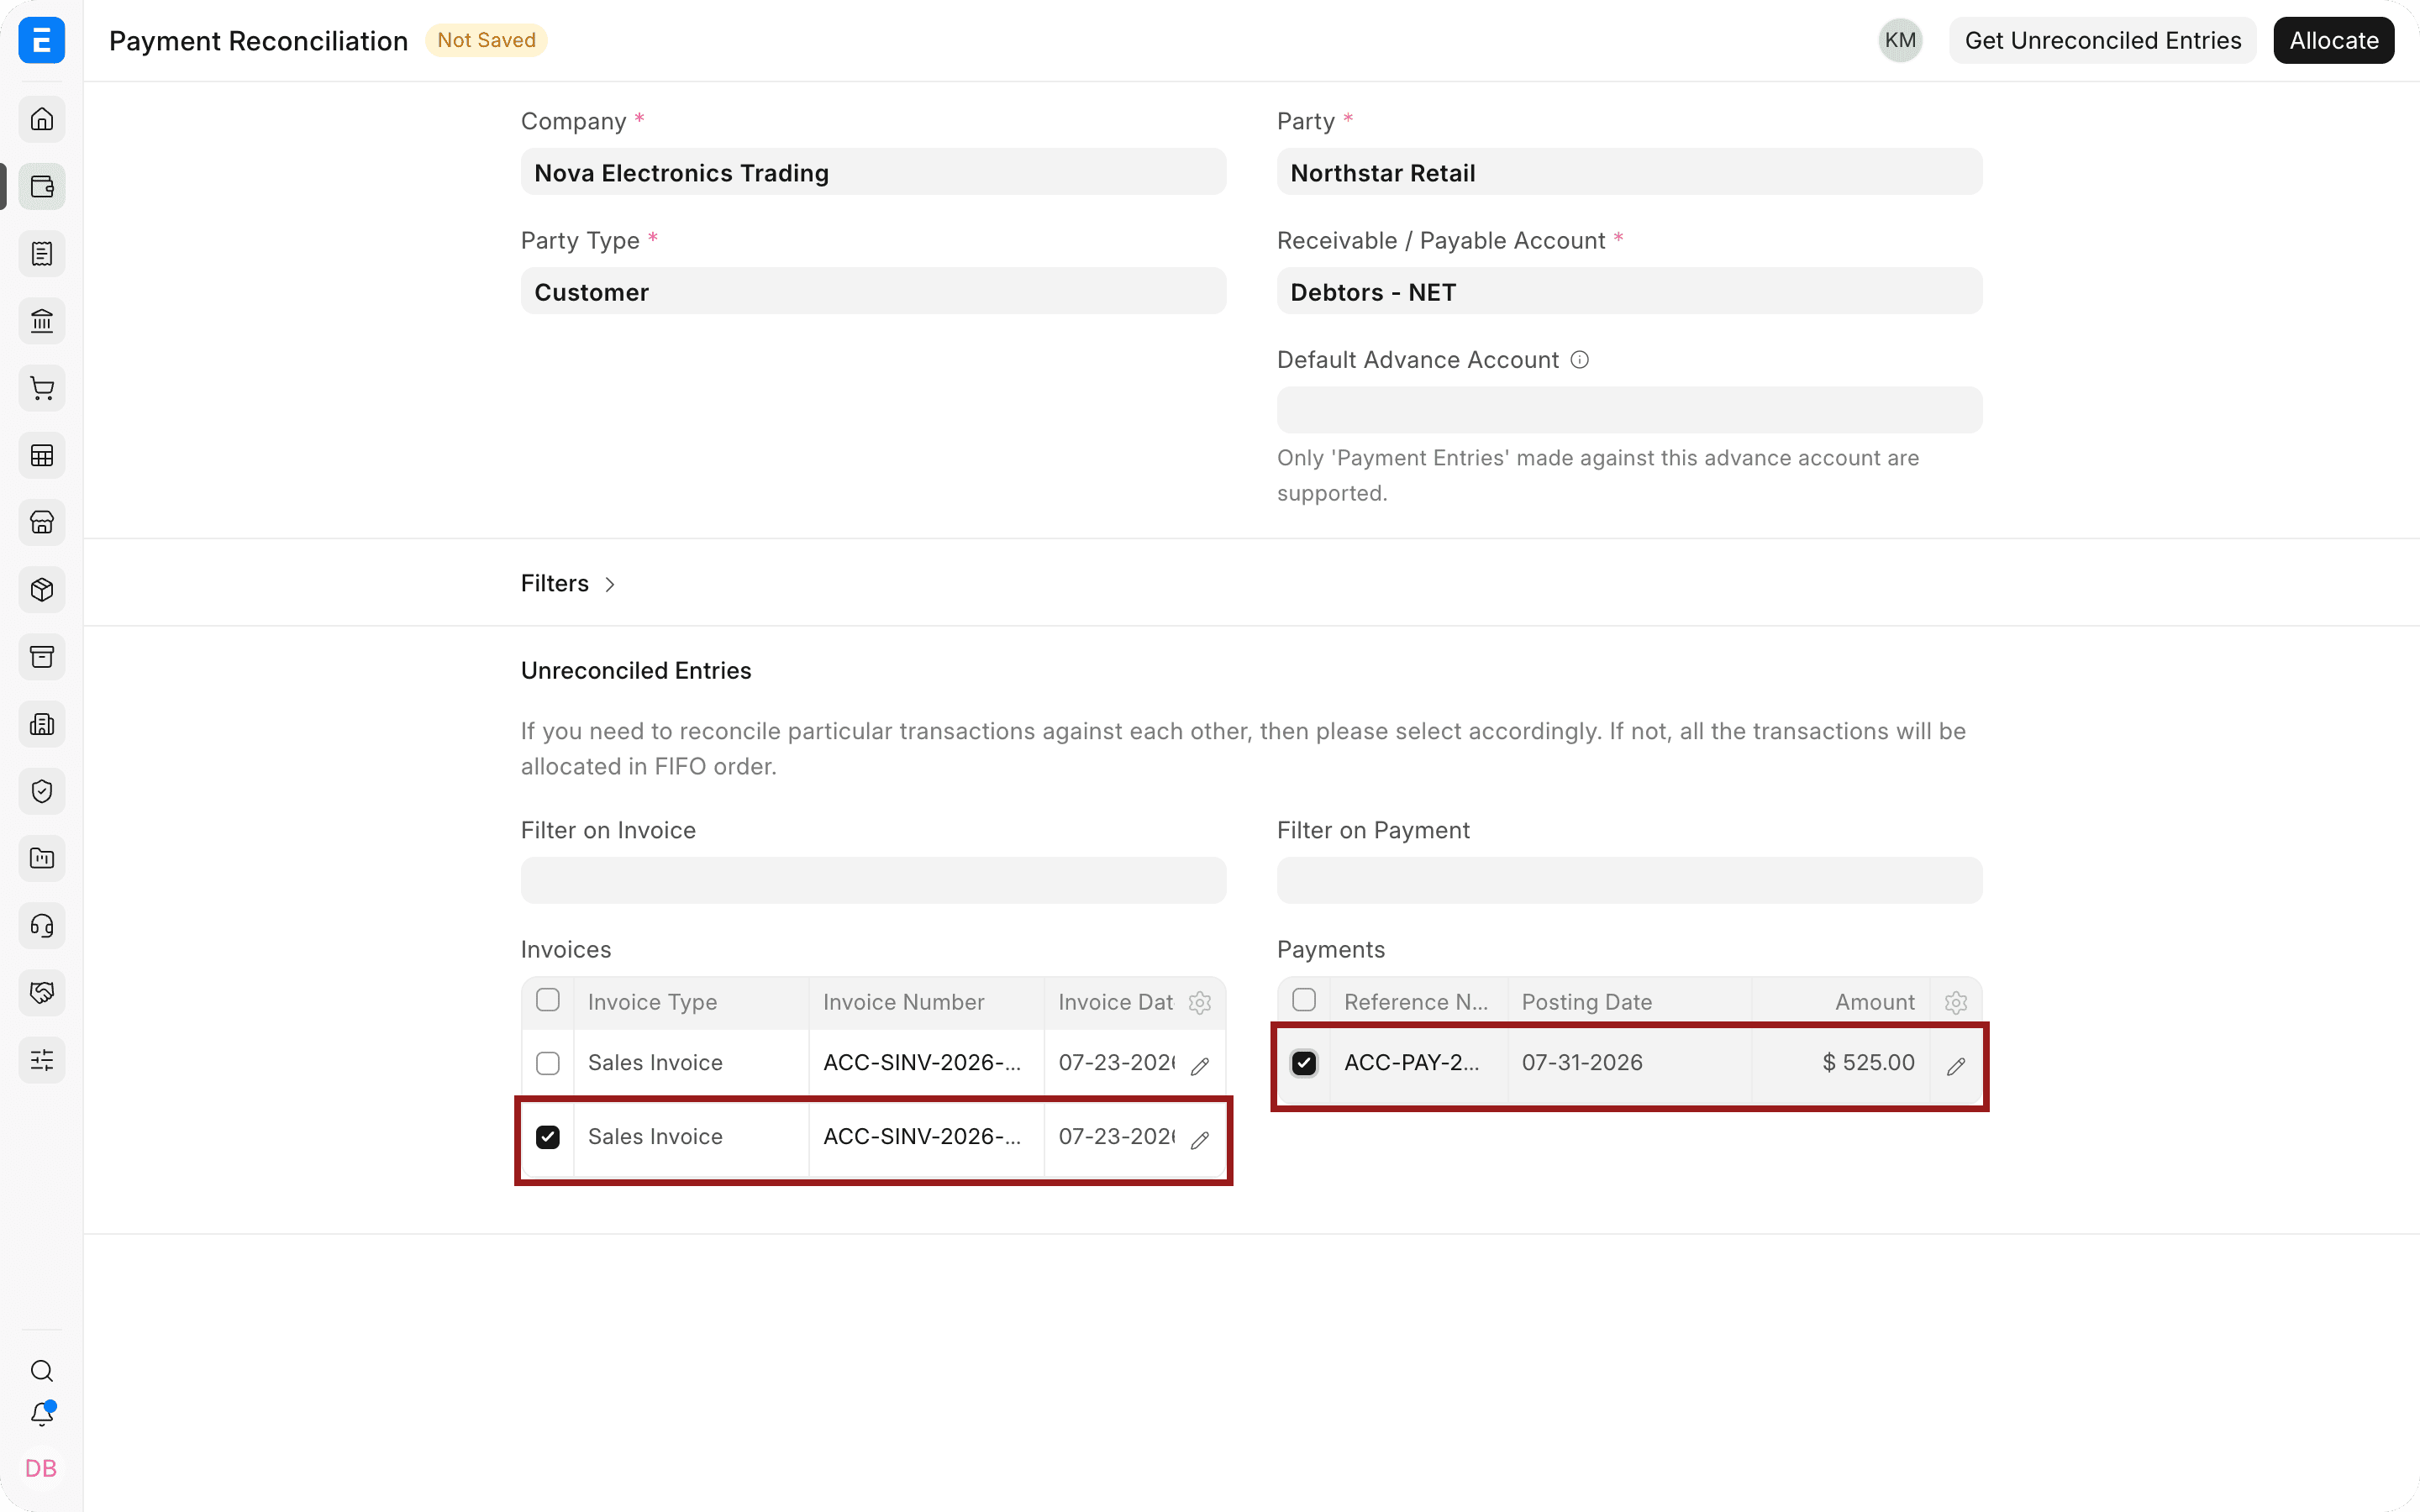Open the Party field Northstar Retail
2420x1512 pixels.
(1629, 172)
